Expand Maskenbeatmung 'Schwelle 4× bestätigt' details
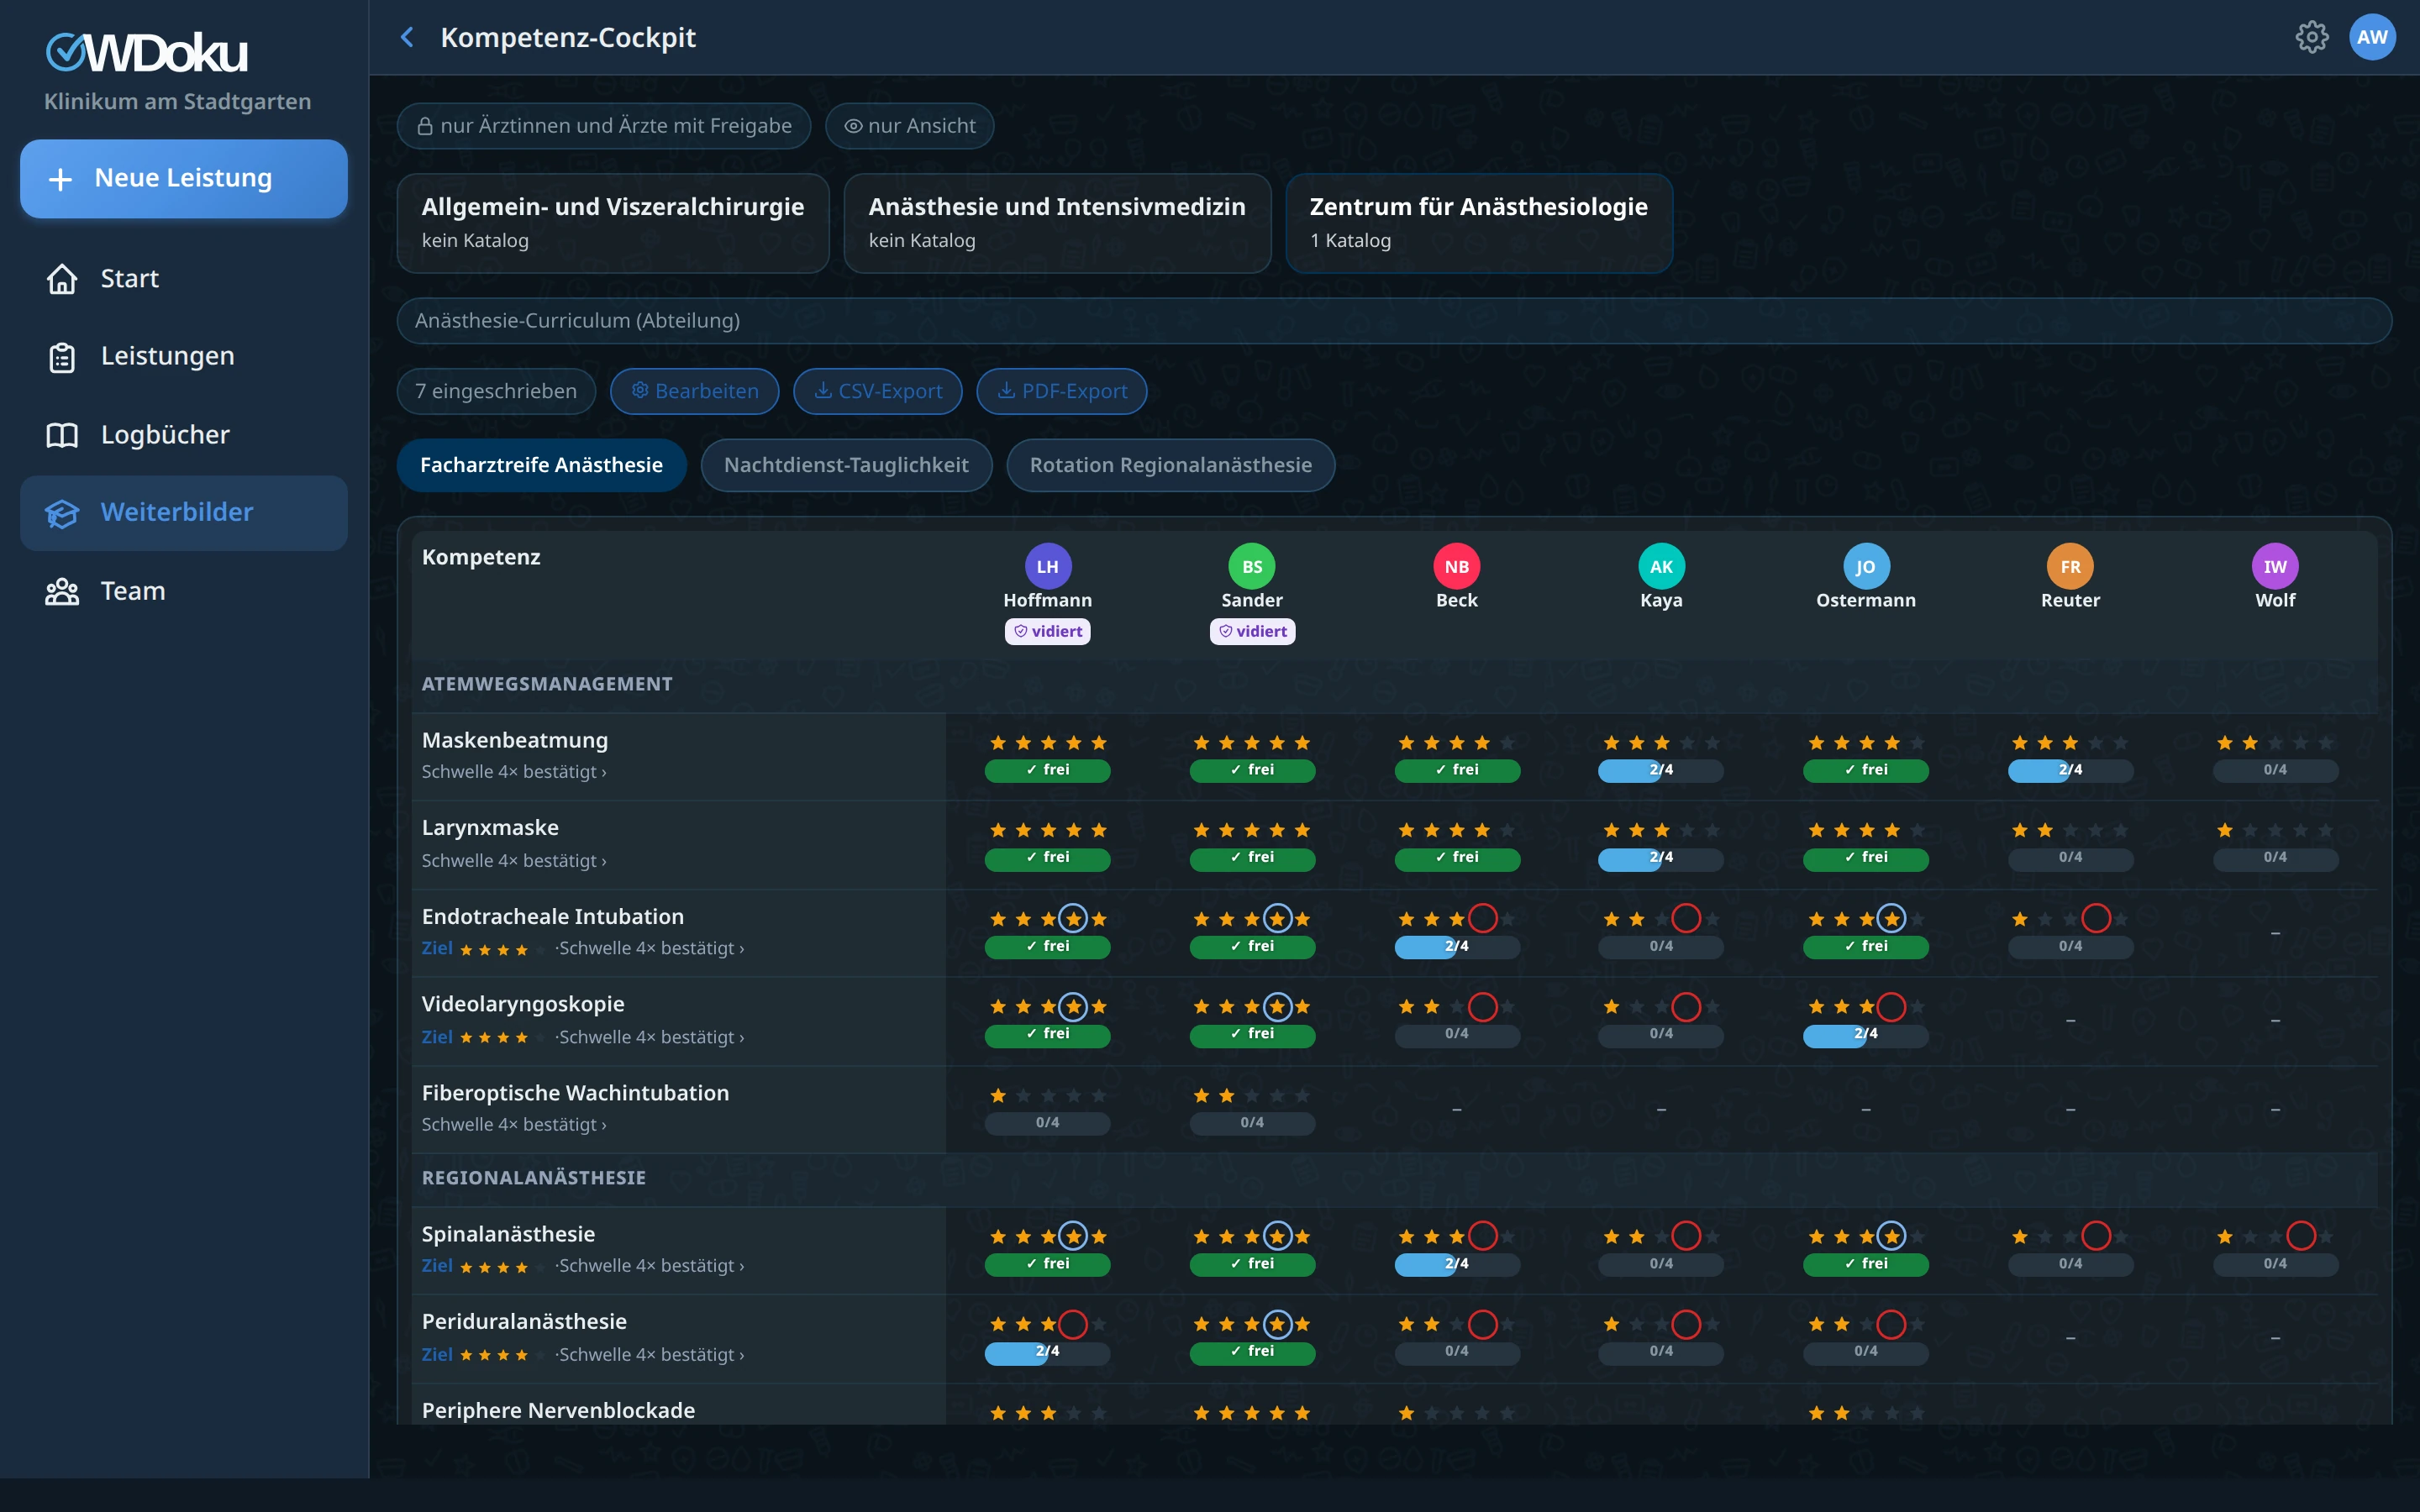The height and width of the screenshot is (1512, 2420). (x=514, y=772)
